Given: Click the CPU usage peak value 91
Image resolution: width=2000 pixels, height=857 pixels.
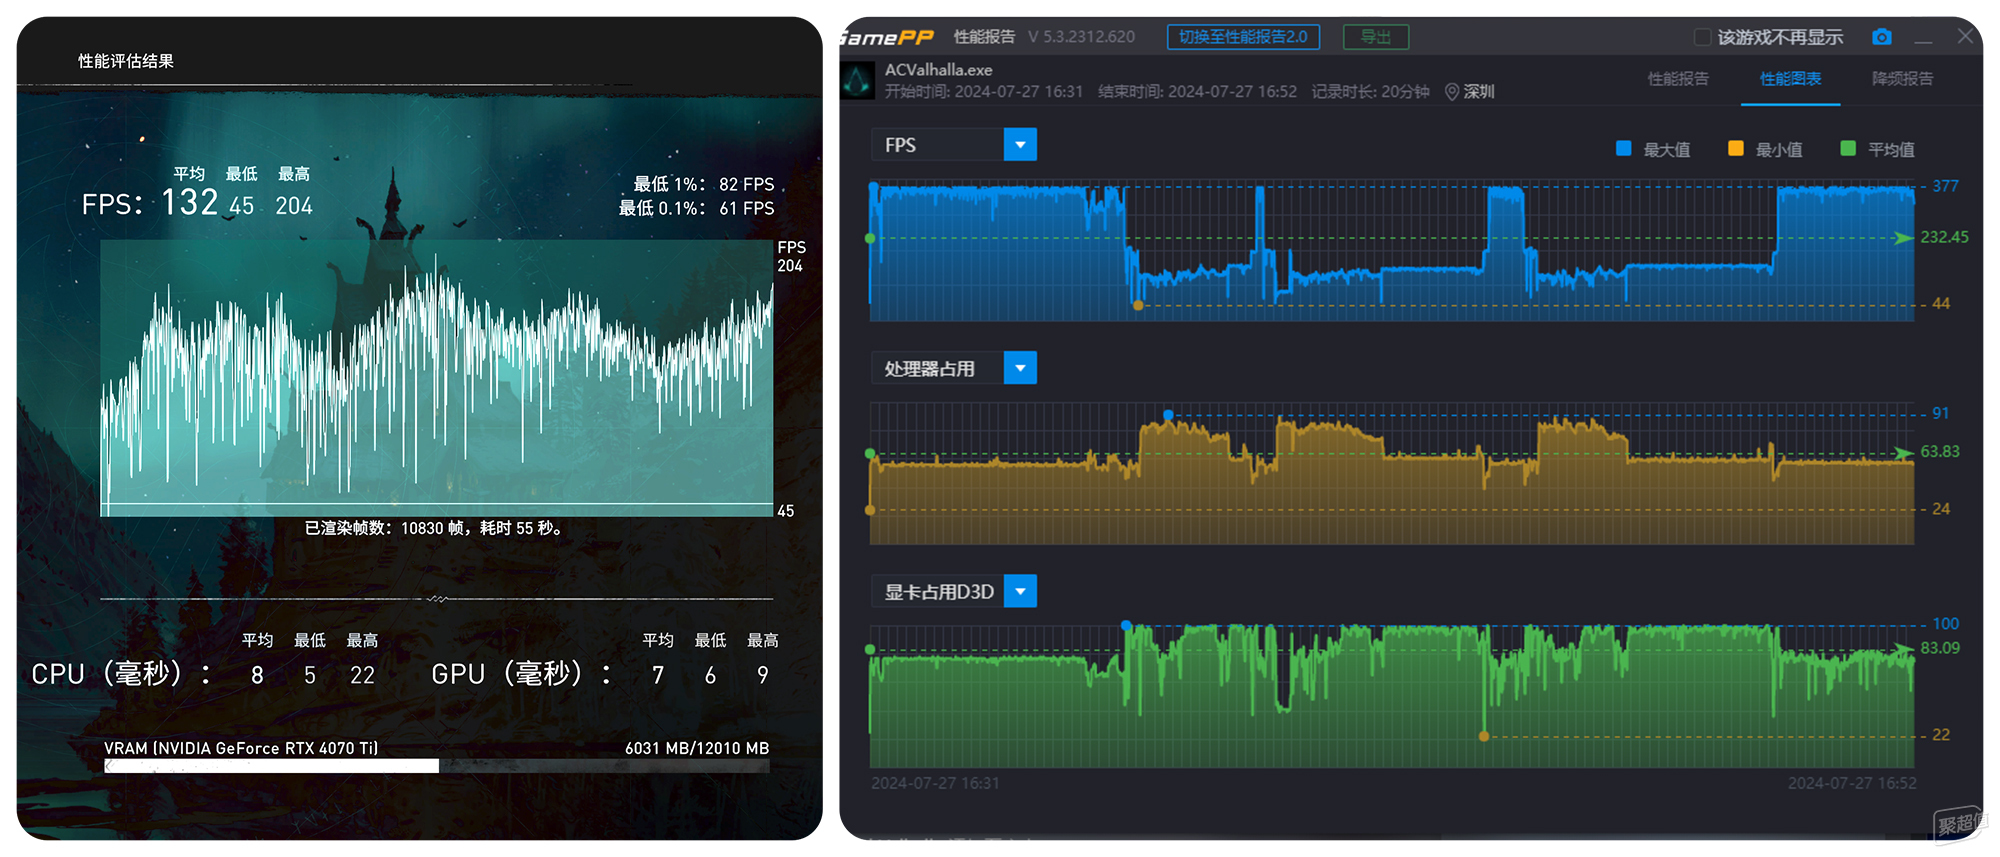Looking at the screenshot, I should click(1940, 413).
